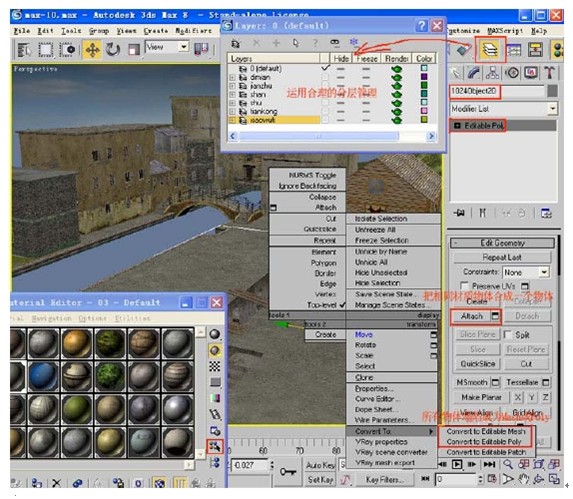The width and height of the screenshot is (573, 499).
Task: Click the object name field 1024Object20
Action: 497,91
